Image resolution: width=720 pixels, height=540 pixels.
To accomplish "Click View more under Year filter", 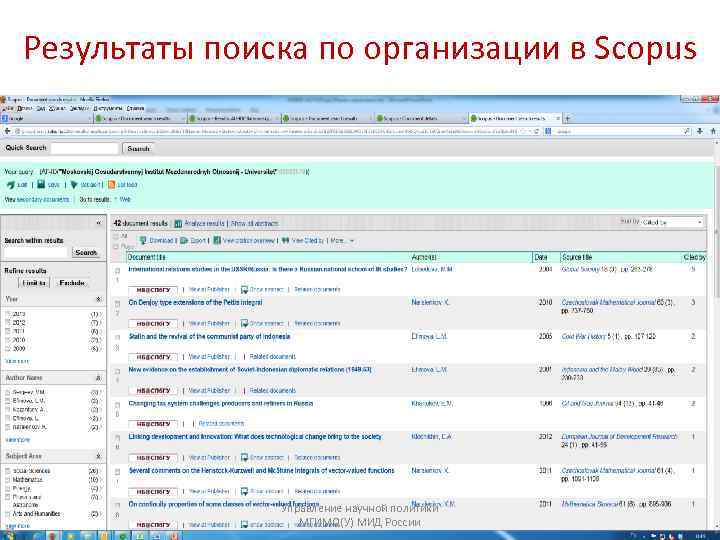I will (17, 361).
